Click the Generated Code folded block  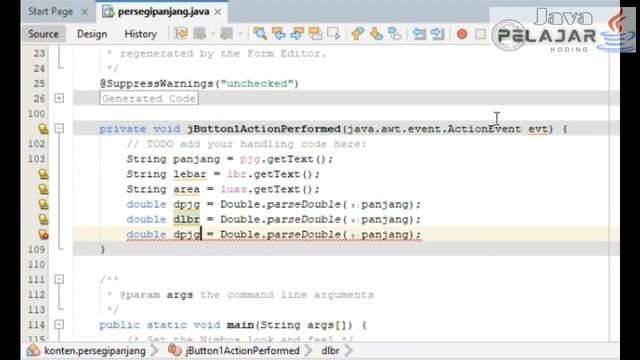coord(149,98)
